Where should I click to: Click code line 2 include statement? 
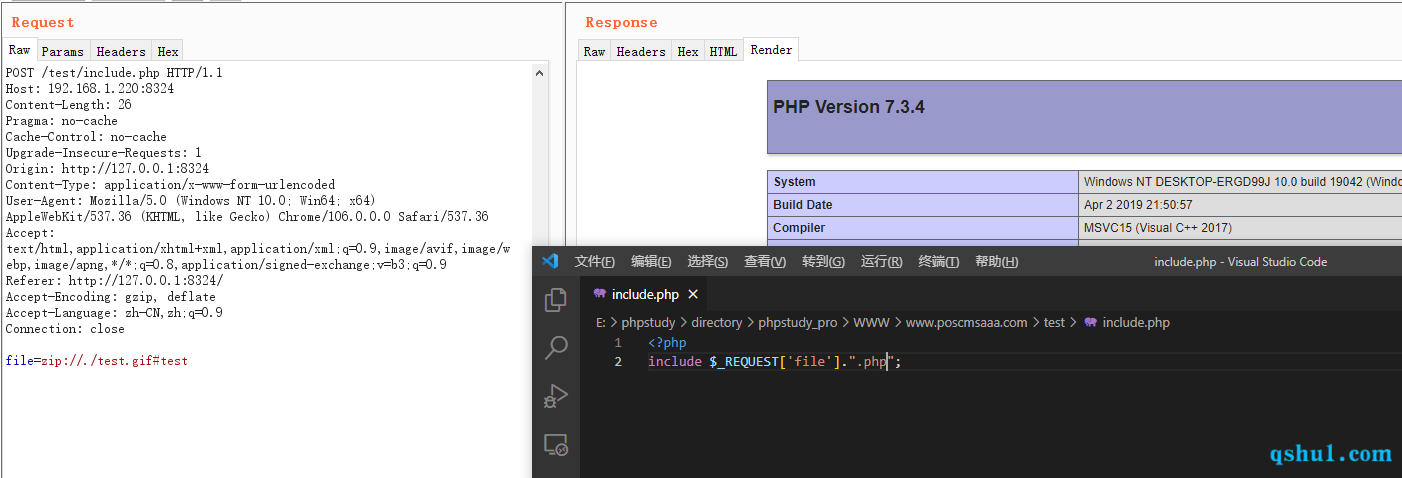(x=775, y=362)
